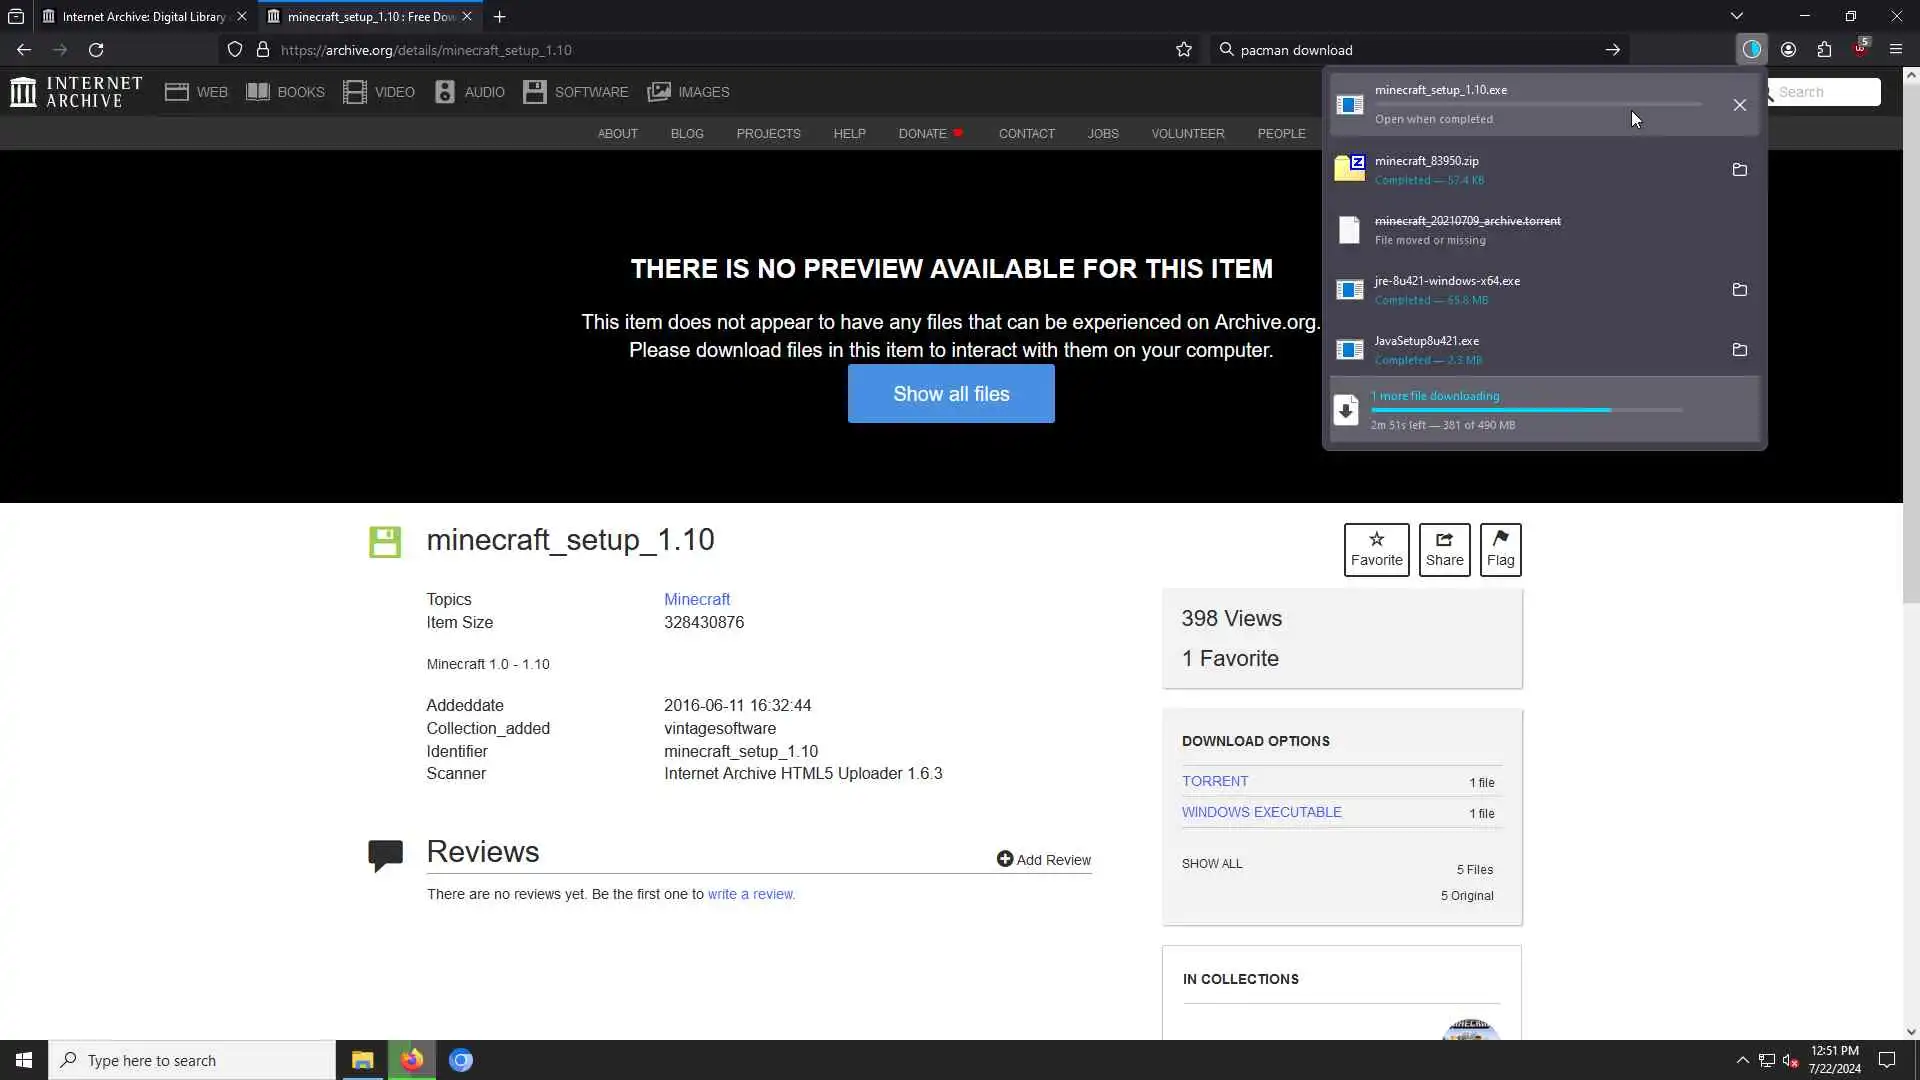Expand the list-all-tabs dropdown arrow
1920x1080 pixels.
tap(1736, 16)
